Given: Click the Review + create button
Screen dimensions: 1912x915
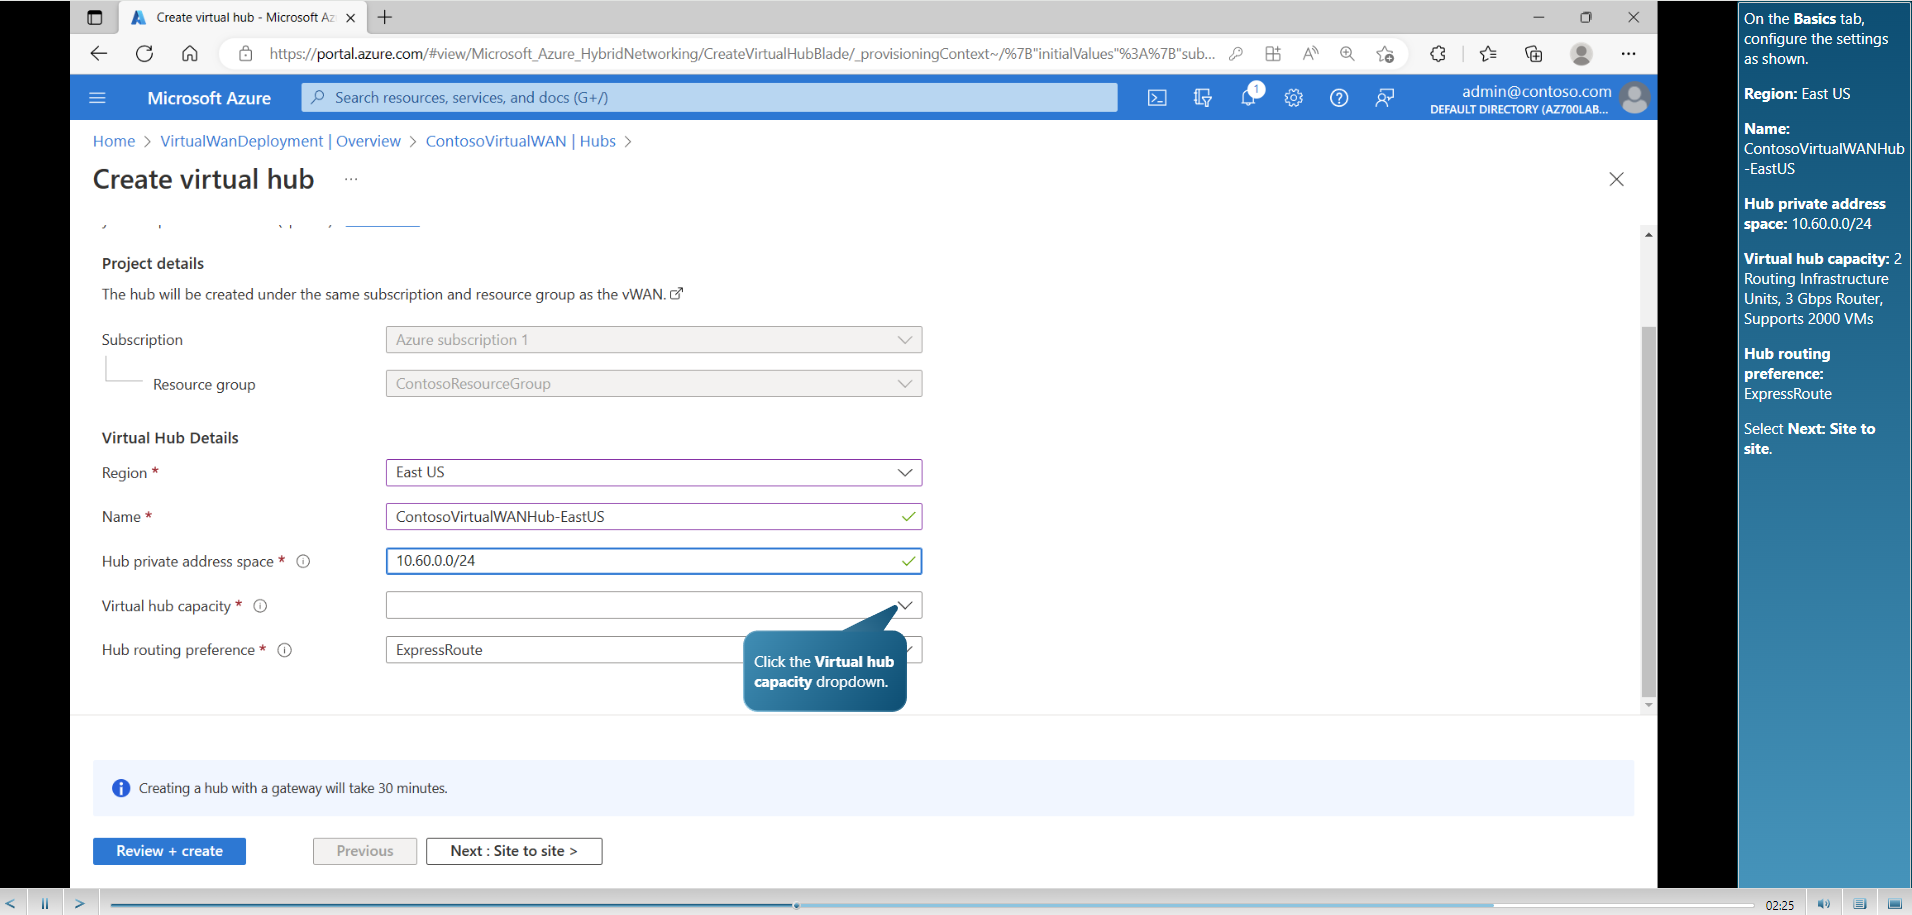Looking at the screenshot, I should [x=169, y=851].
